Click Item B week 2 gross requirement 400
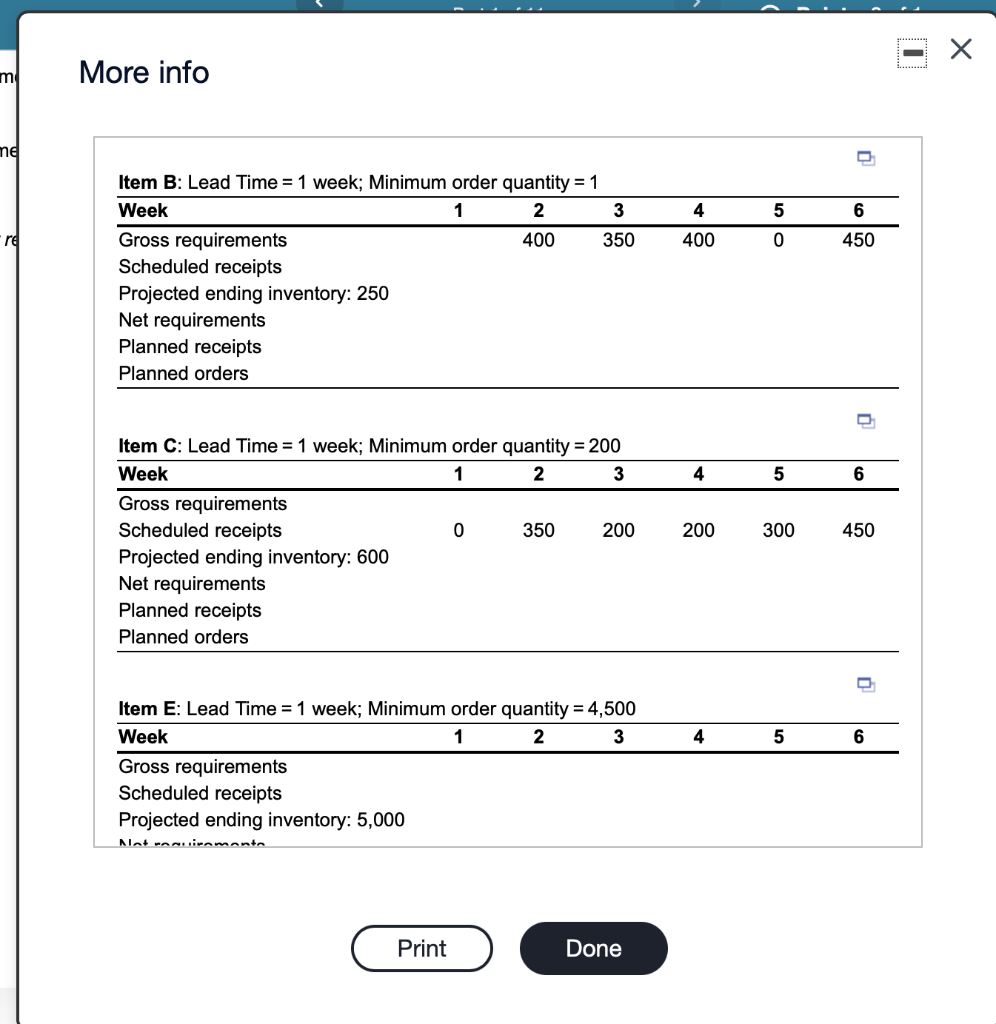This screenshot has width=996, height=1024. (x=538, y=240)
